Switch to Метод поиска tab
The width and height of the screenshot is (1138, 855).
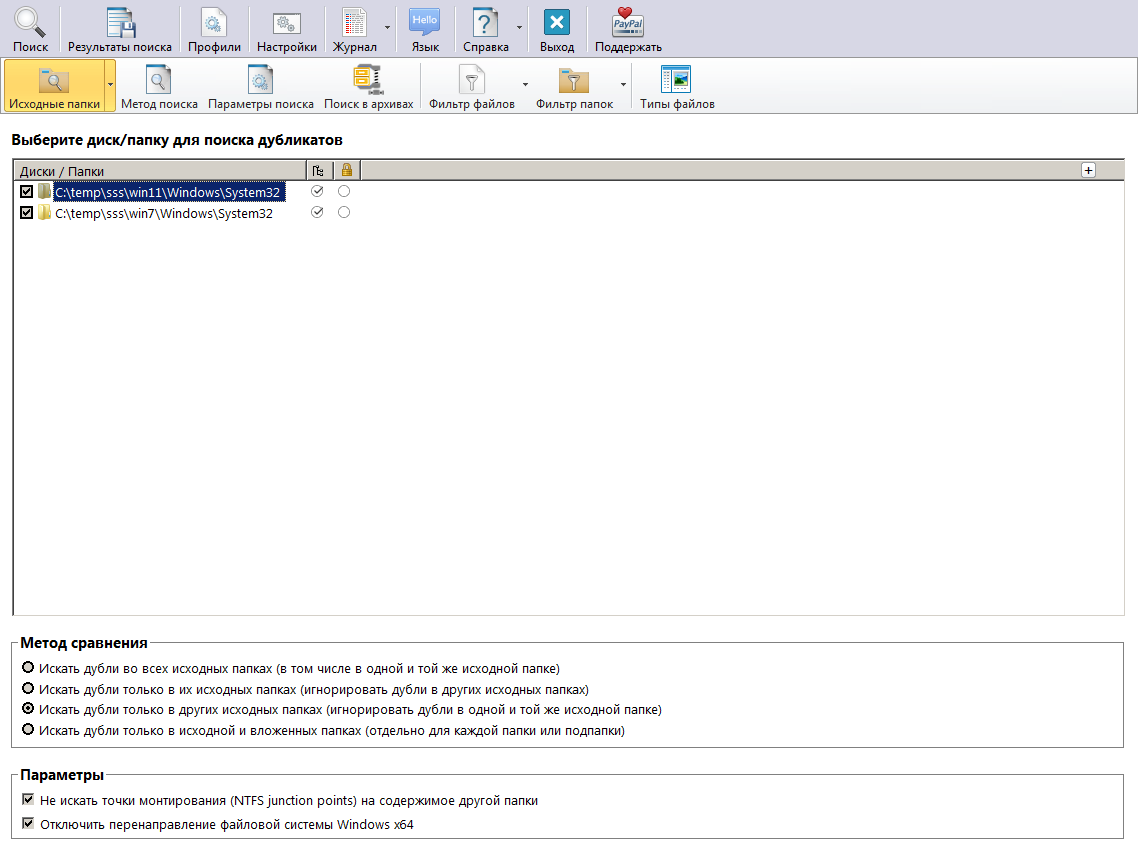pyautogui.click(x=159, y=86)
